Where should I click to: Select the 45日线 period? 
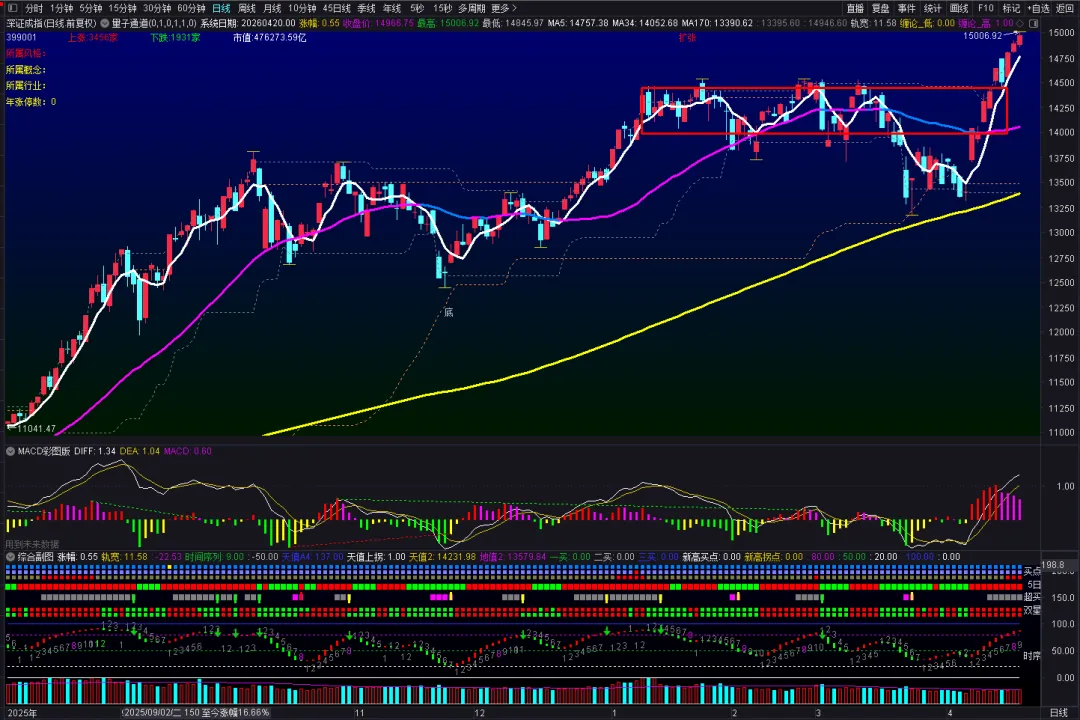[336, 8]
